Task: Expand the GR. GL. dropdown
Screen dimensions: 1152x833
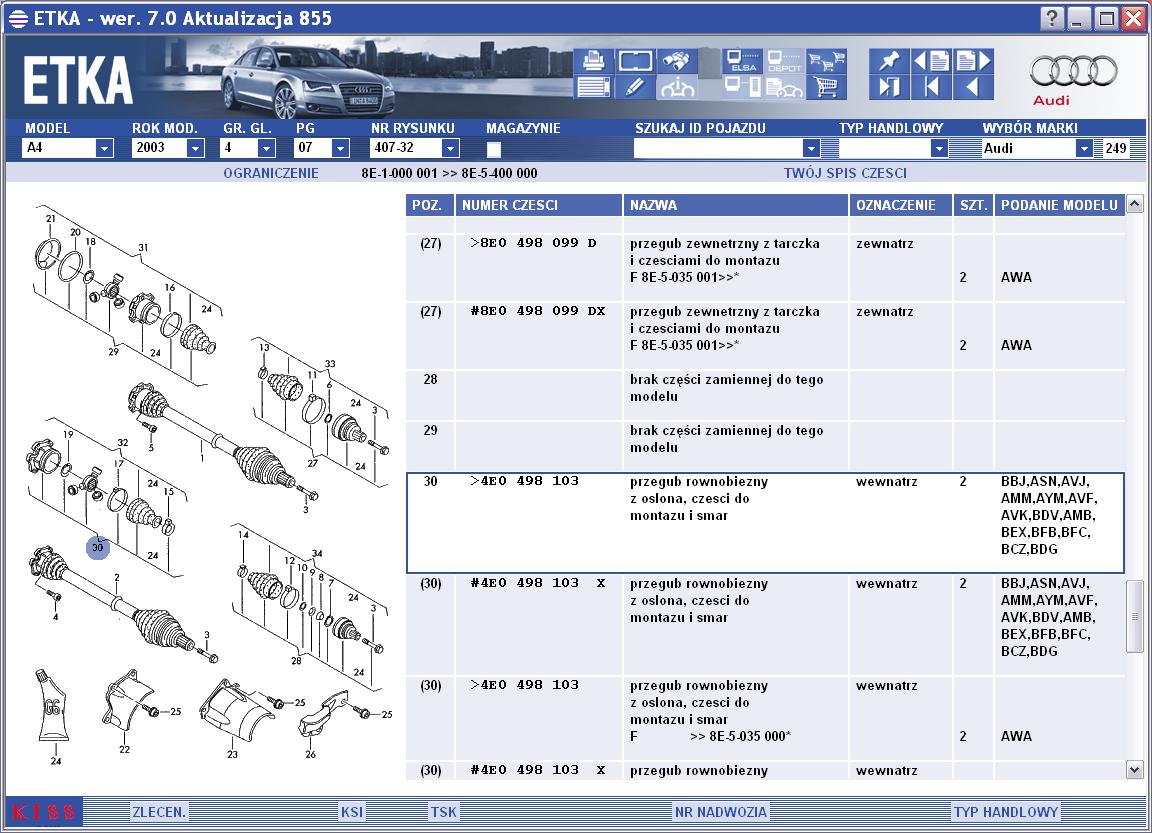Action: coord(266,148)
